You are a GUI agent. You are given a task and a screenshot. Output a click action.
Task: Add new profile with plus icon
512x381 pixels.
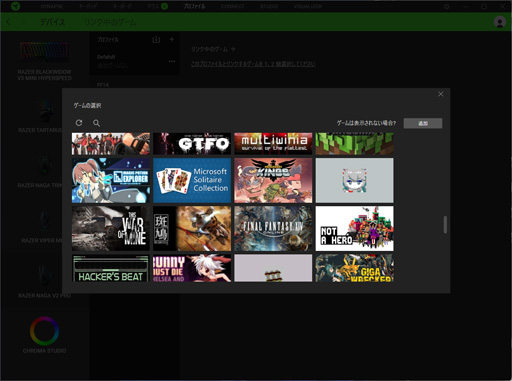click(x=172, y=39)
